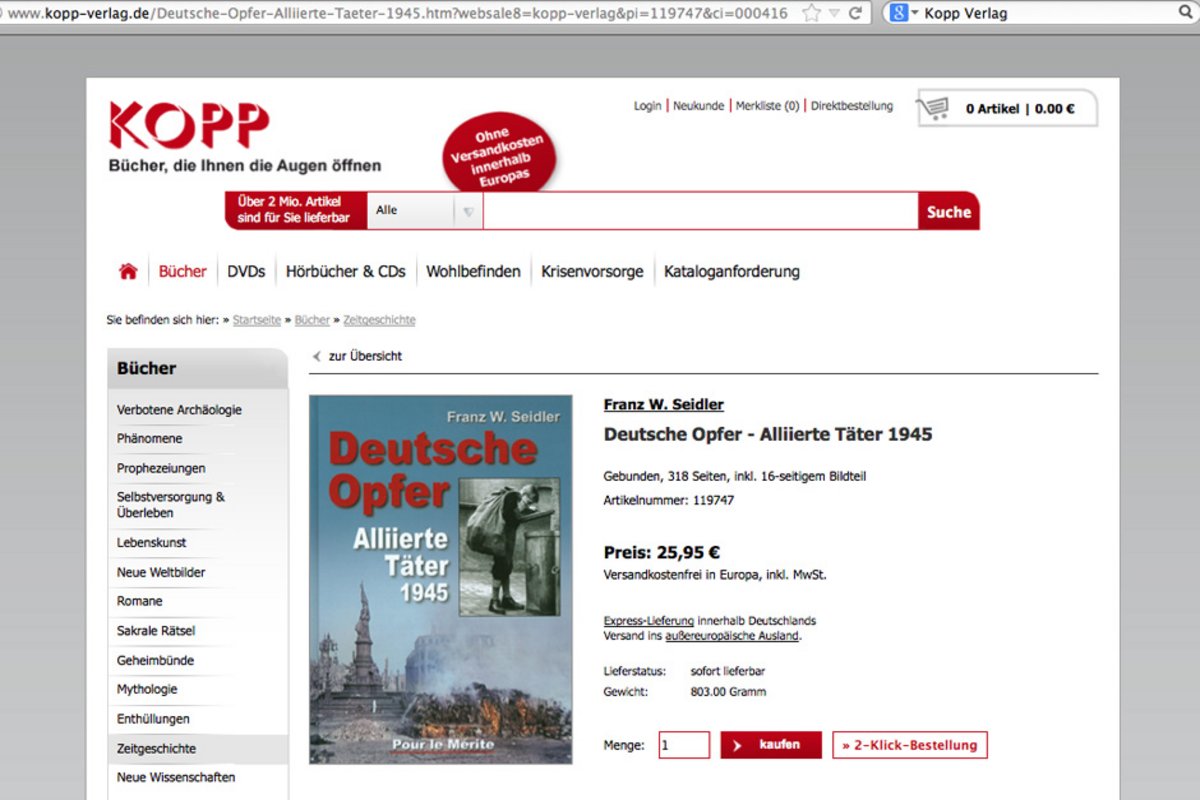This screenshot has height=800, width=1200.
Task: Open the DVDs menu tab
Action: 246,271
